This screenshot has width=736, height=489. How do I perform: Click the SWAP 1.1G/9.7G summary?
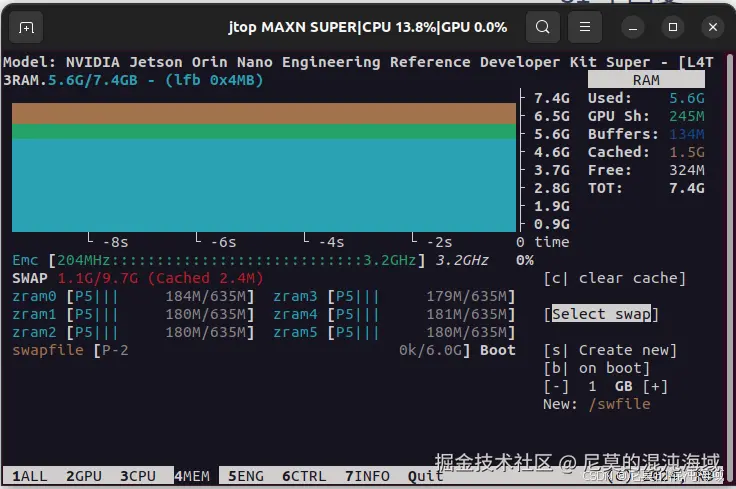(138, 278)
